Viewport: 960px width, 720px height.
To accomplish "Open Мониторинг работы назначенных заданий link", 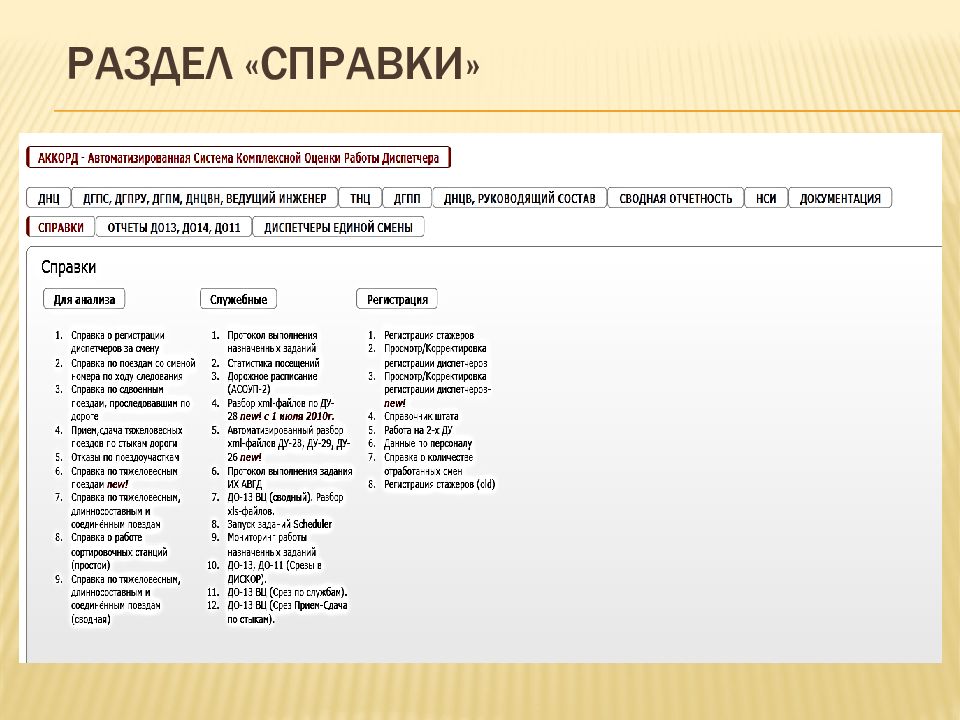I will coord(271,544).
